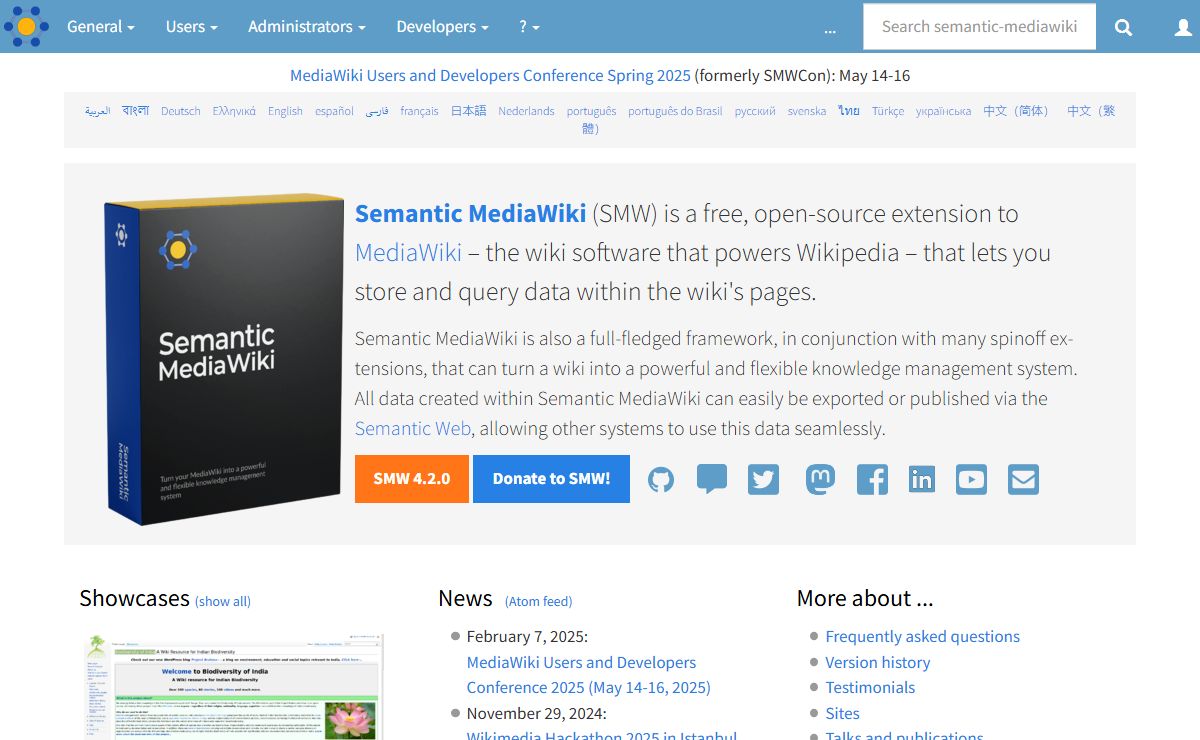Image resolution: width=1200 pixels, height=740 pixels.
Task: Switch language to English
Action: coord(285,111)
